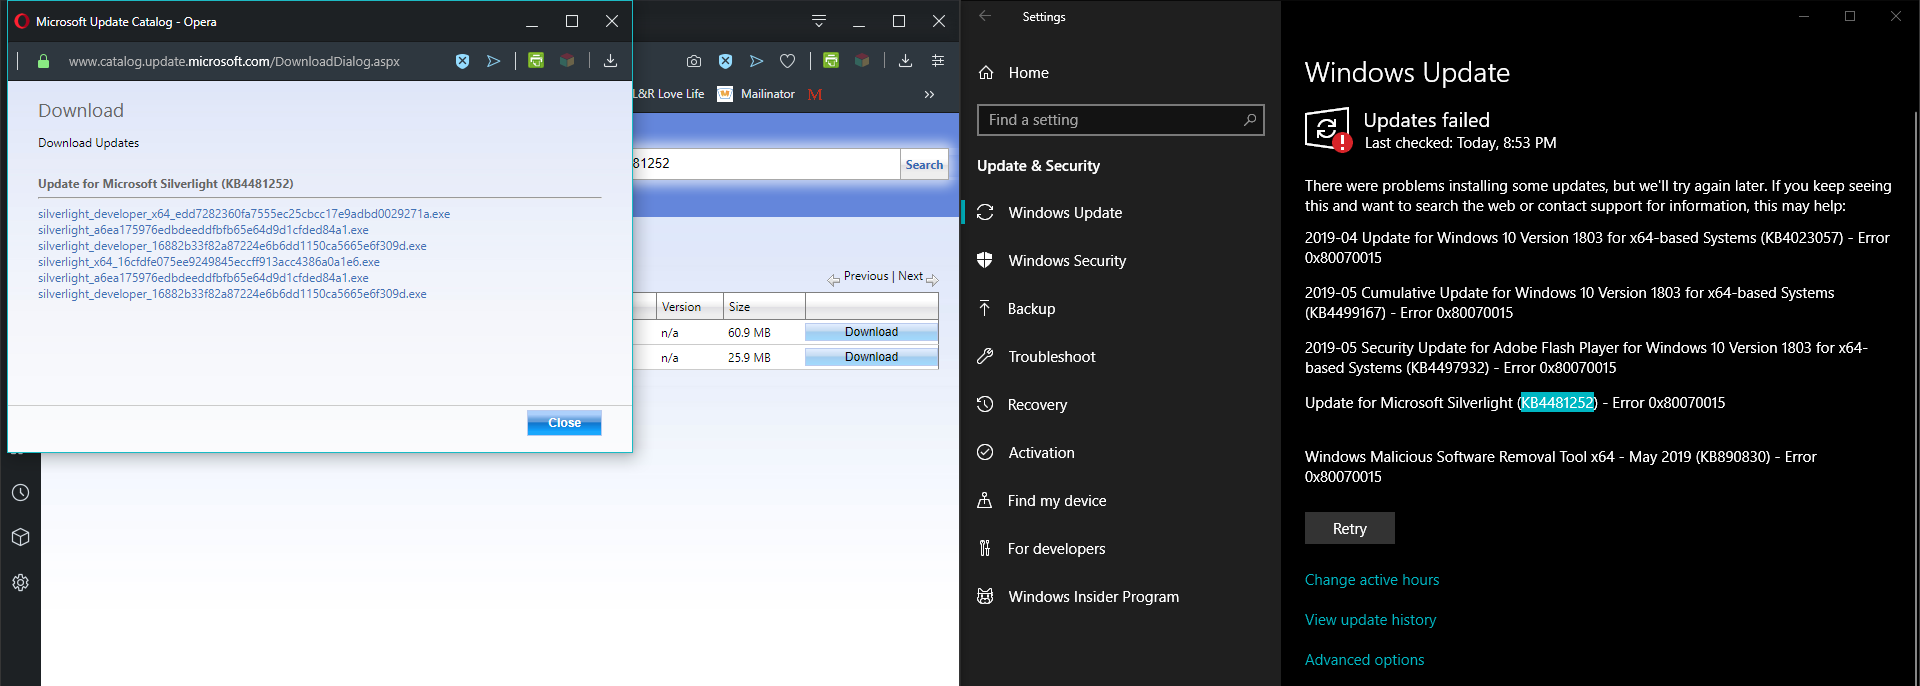Click the Size column header
This screenshot has height=686, width=1920.
[x=764, y=307]
